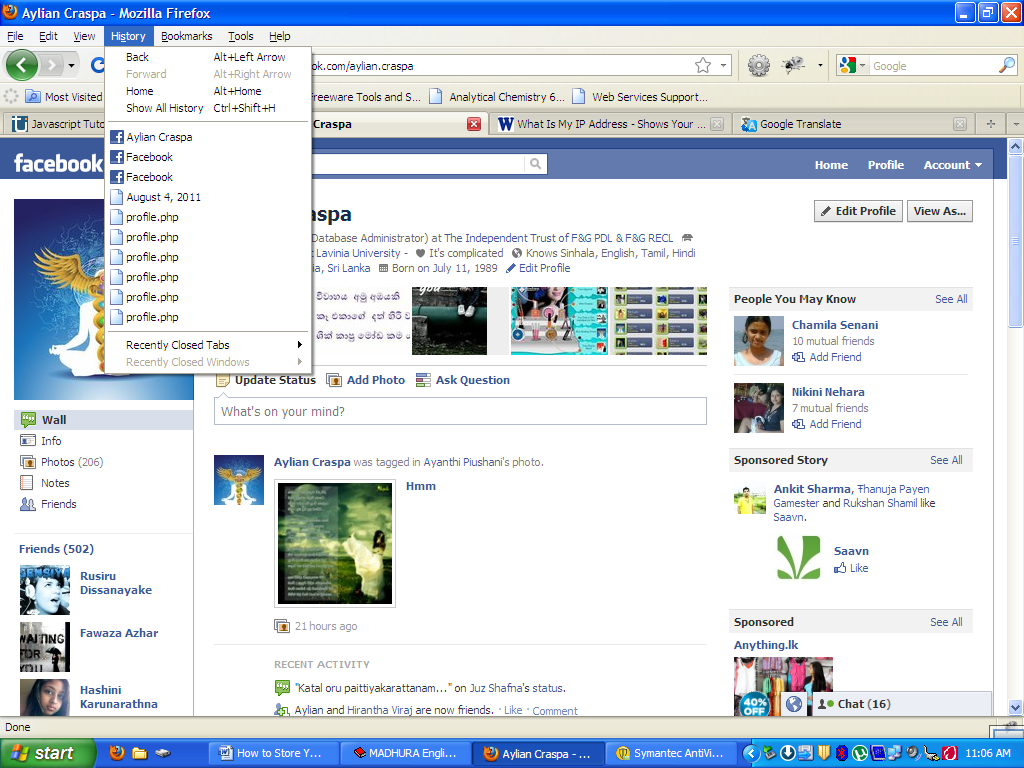Image resolution: width=1024 pixels, height=768 pixels.
Task: Click the Wall speech bubble icon
Action: [x=28, y=419]
